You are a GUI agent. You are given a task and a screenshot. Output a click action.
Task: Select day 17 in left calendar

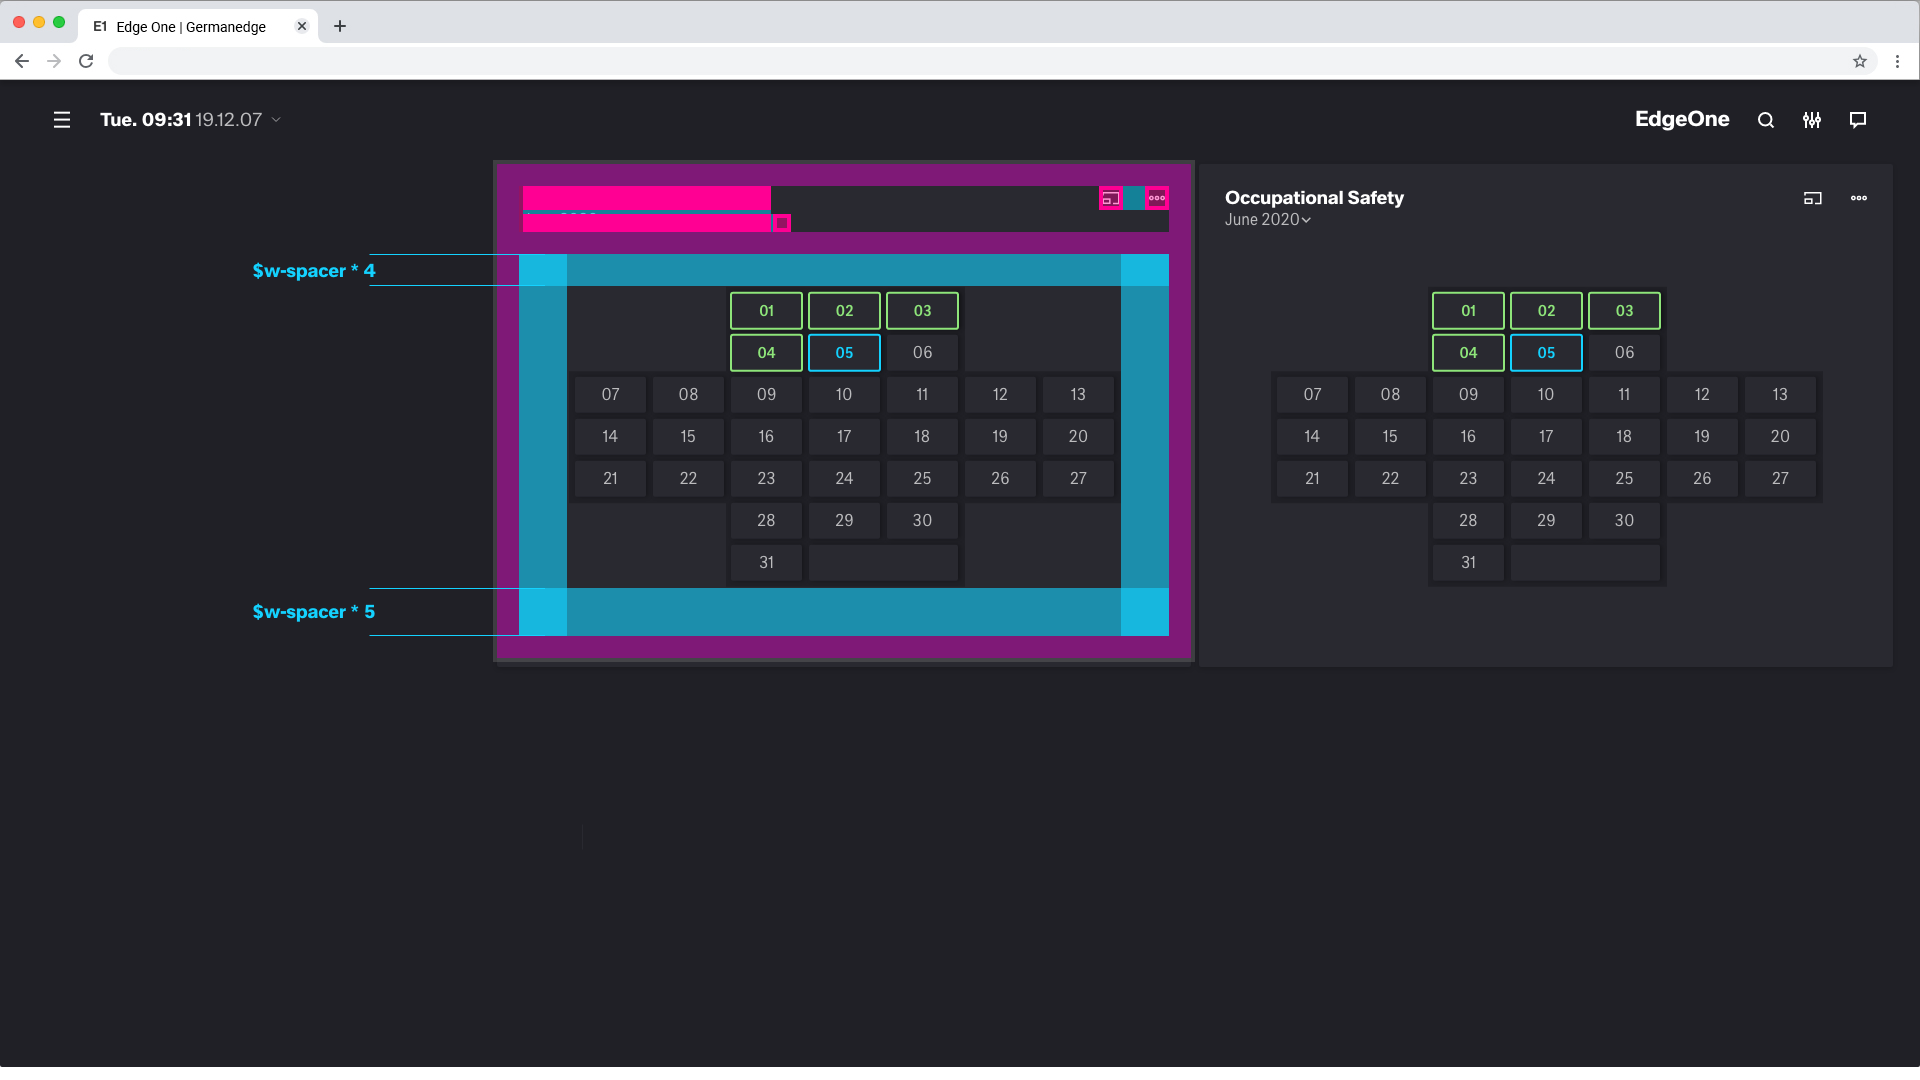844,437
